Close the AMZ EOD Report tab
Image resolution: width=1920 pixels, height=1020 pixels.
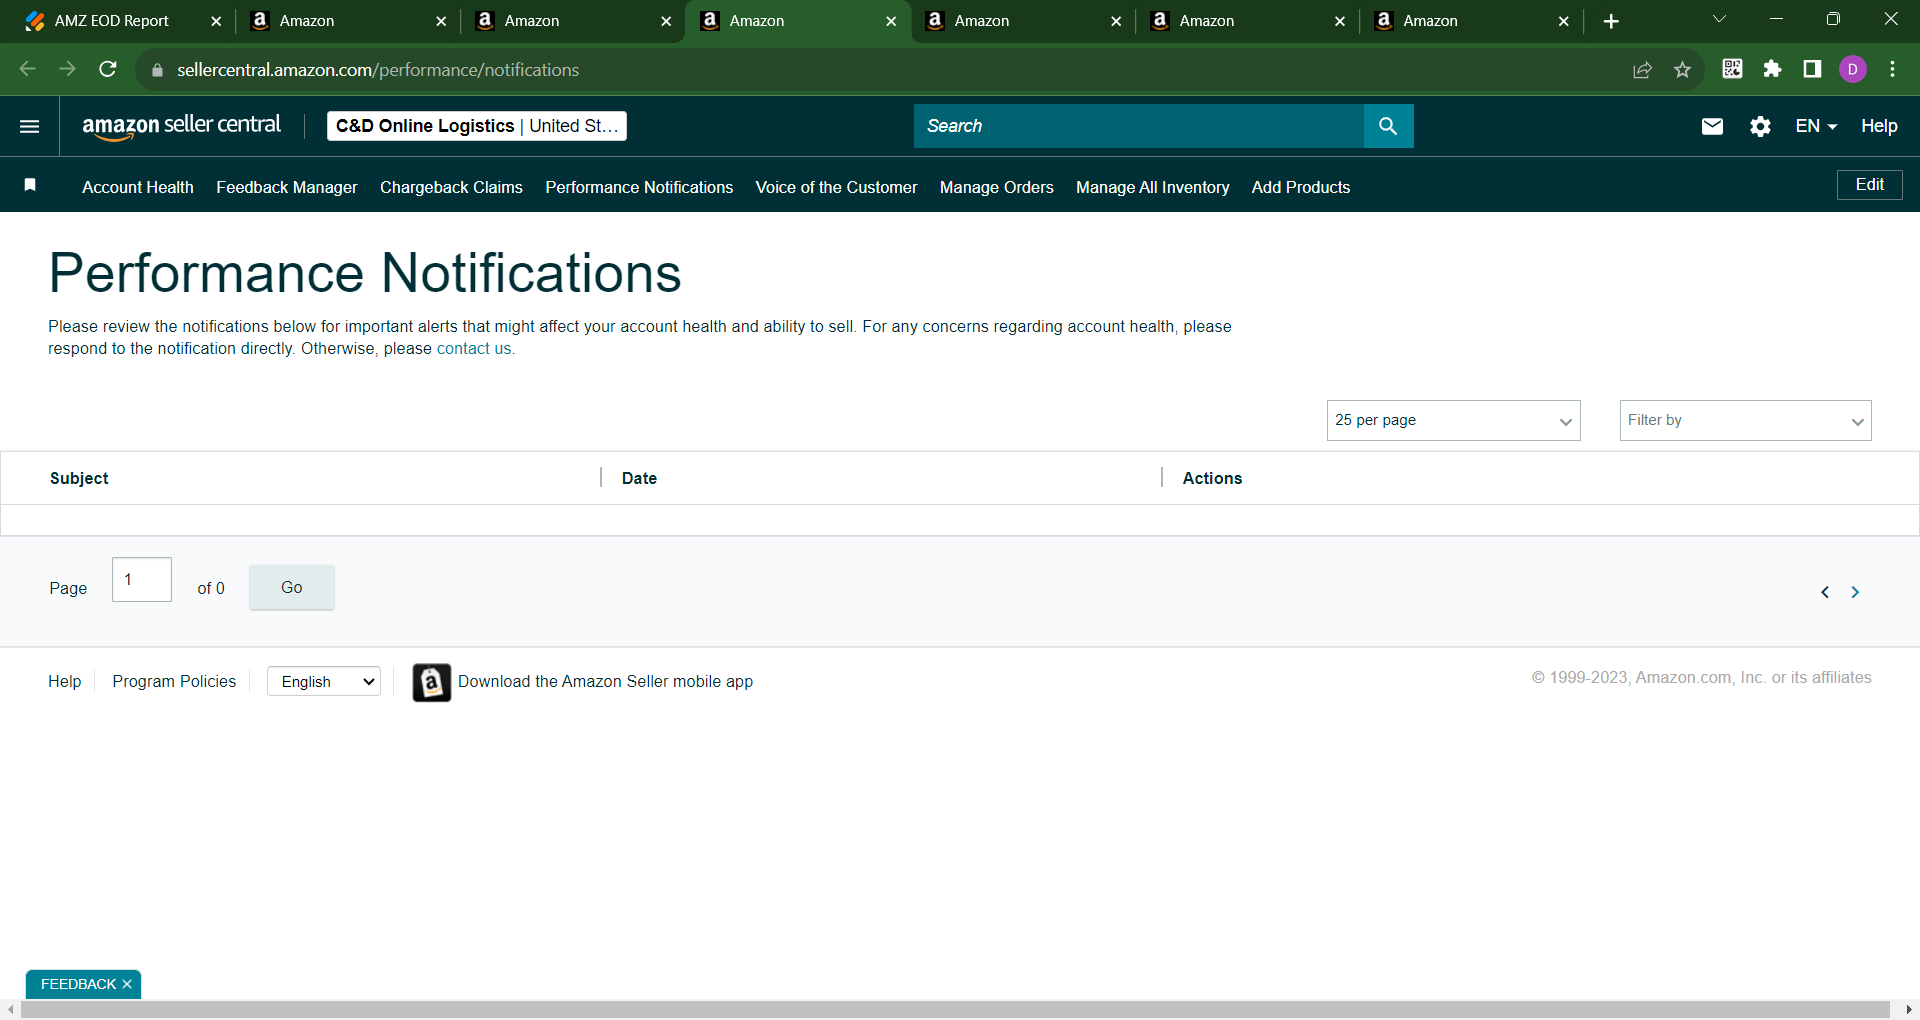(x=216, y=21)
